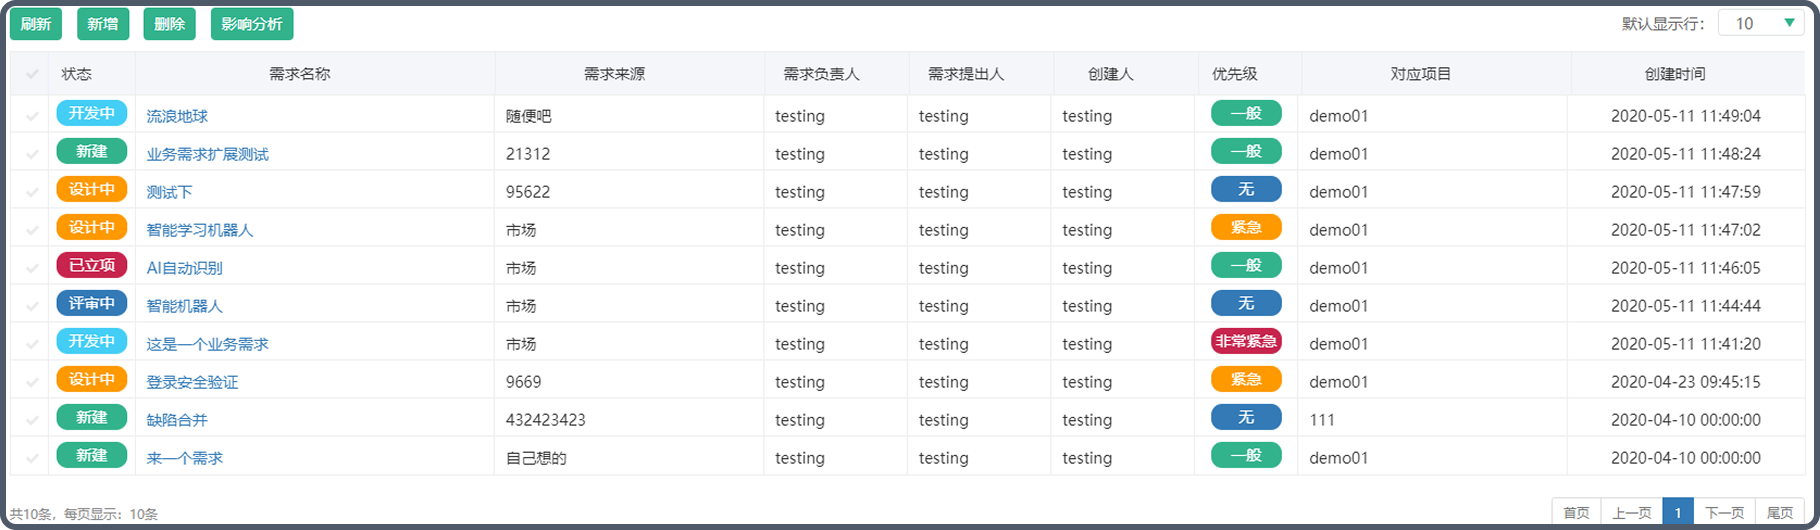Check the row checkbox for 流浪地球
1820x530 pixels.
click(32, 116)
